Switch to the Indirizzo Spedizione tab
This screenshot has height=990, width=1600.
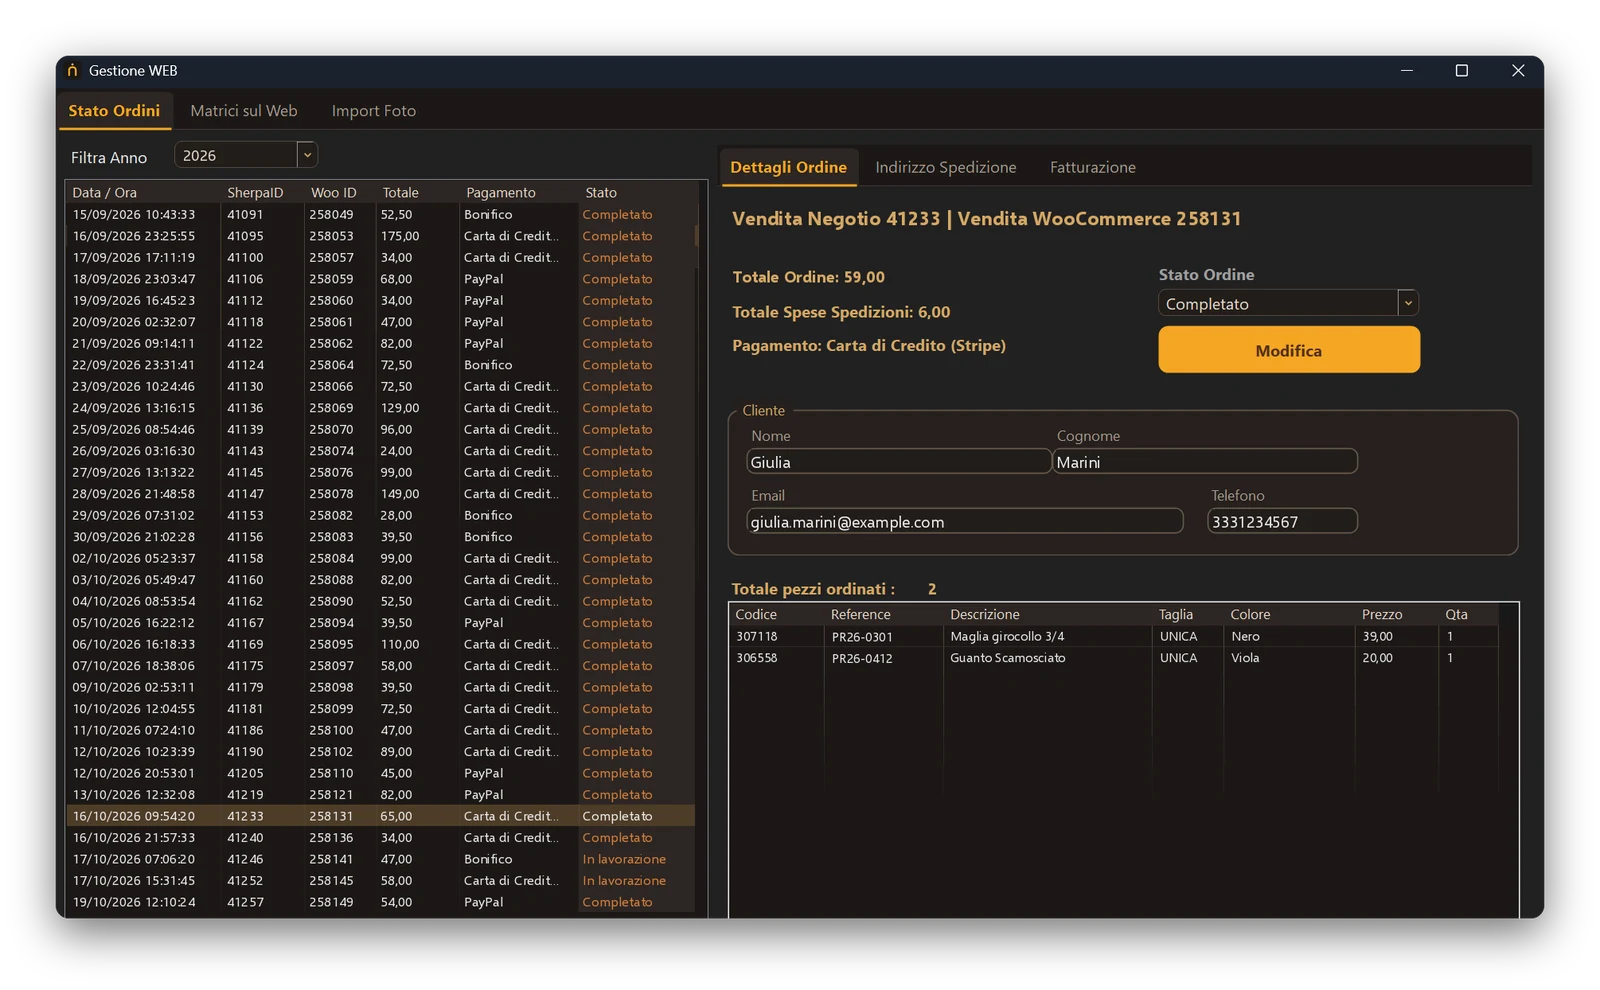946,167
